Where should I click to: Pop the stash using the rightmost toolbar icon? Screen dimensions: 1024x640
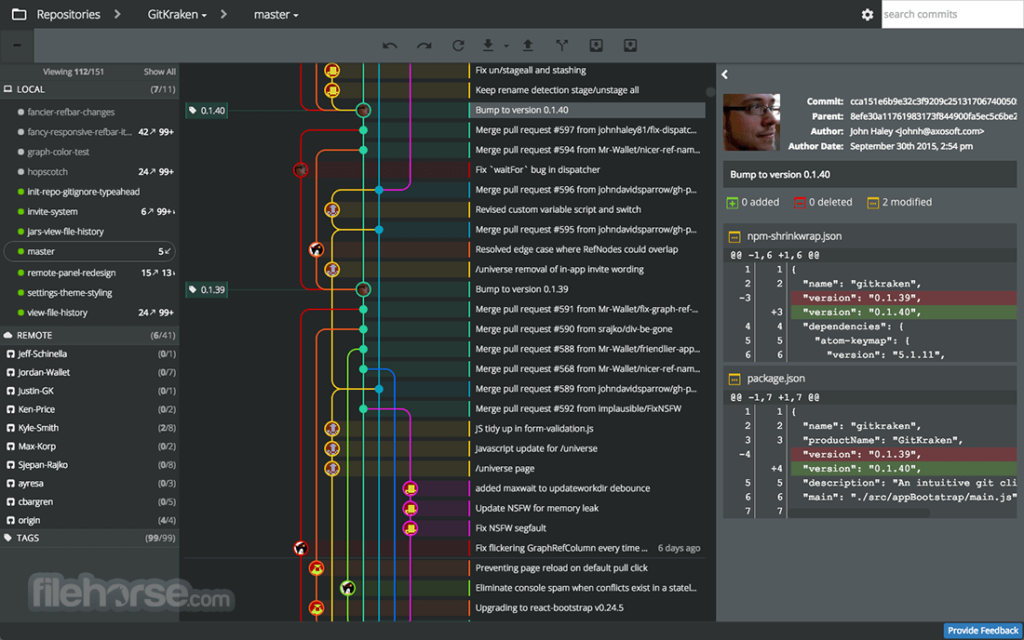click(x=630, y=45)
